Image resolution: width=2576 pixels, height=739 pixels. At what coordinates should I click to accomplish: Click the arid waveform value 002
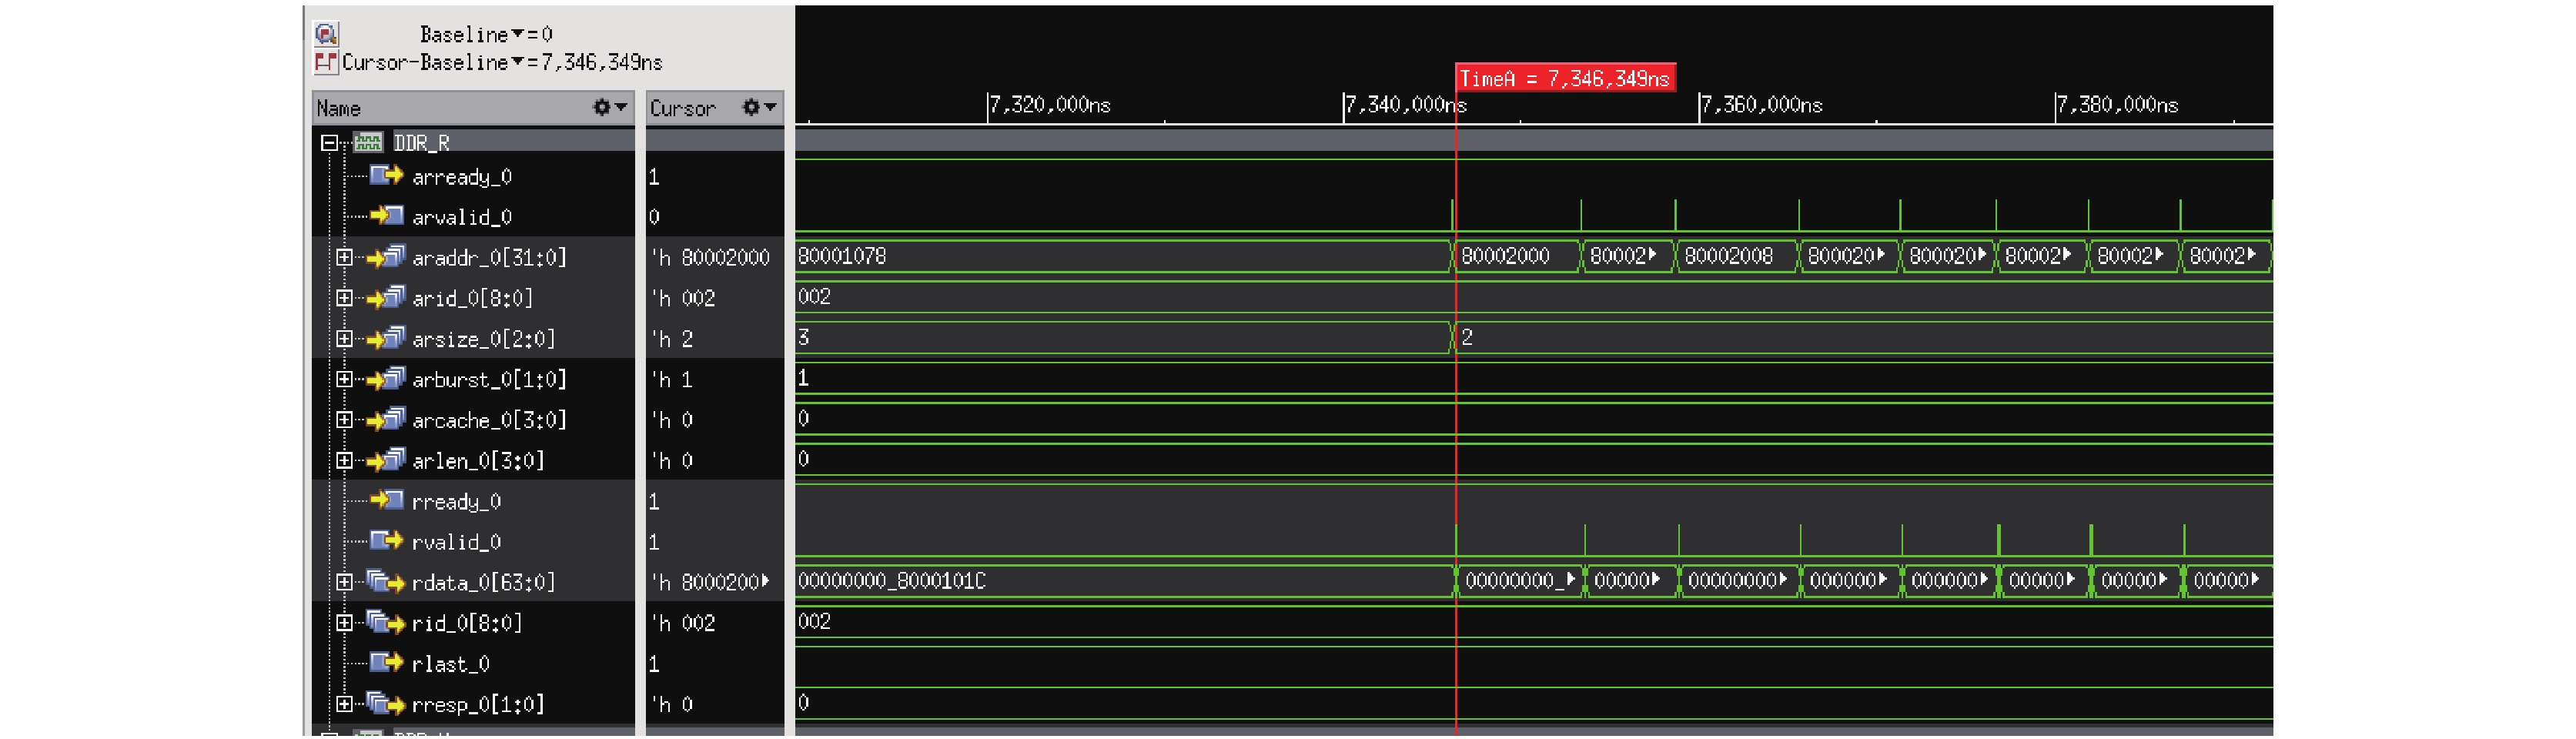(815, 296)
